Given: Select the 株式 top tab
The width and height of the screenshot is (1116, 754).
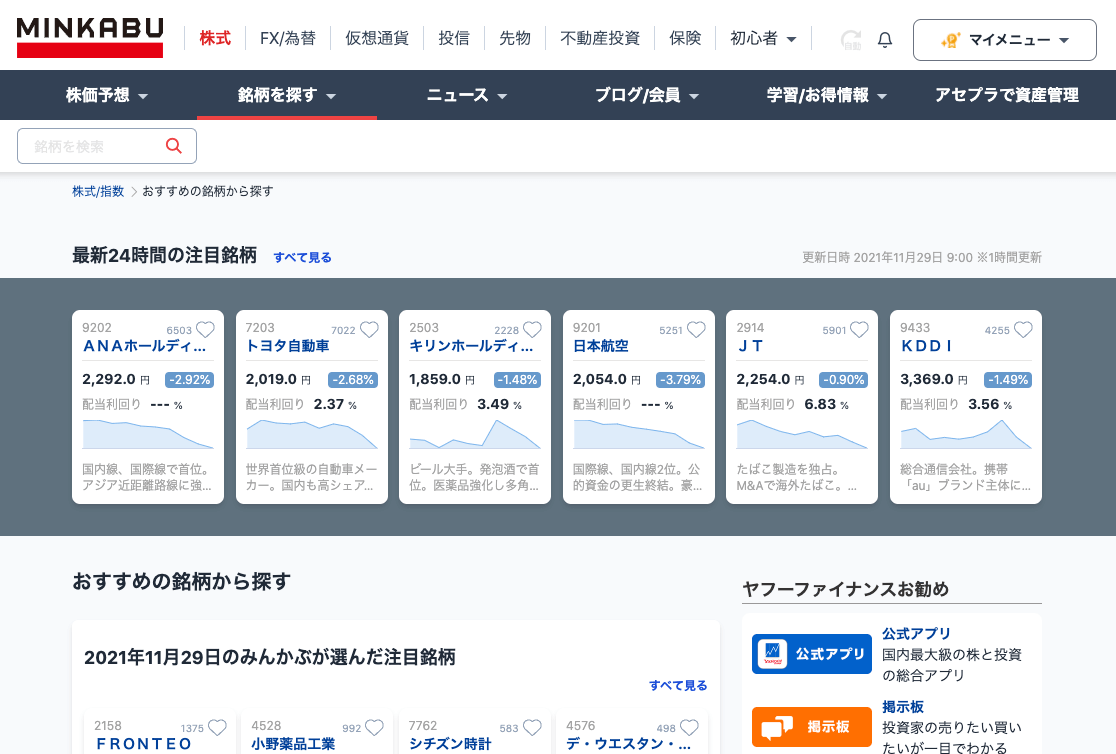Looking at the screenshot, I should pos(215,38).
